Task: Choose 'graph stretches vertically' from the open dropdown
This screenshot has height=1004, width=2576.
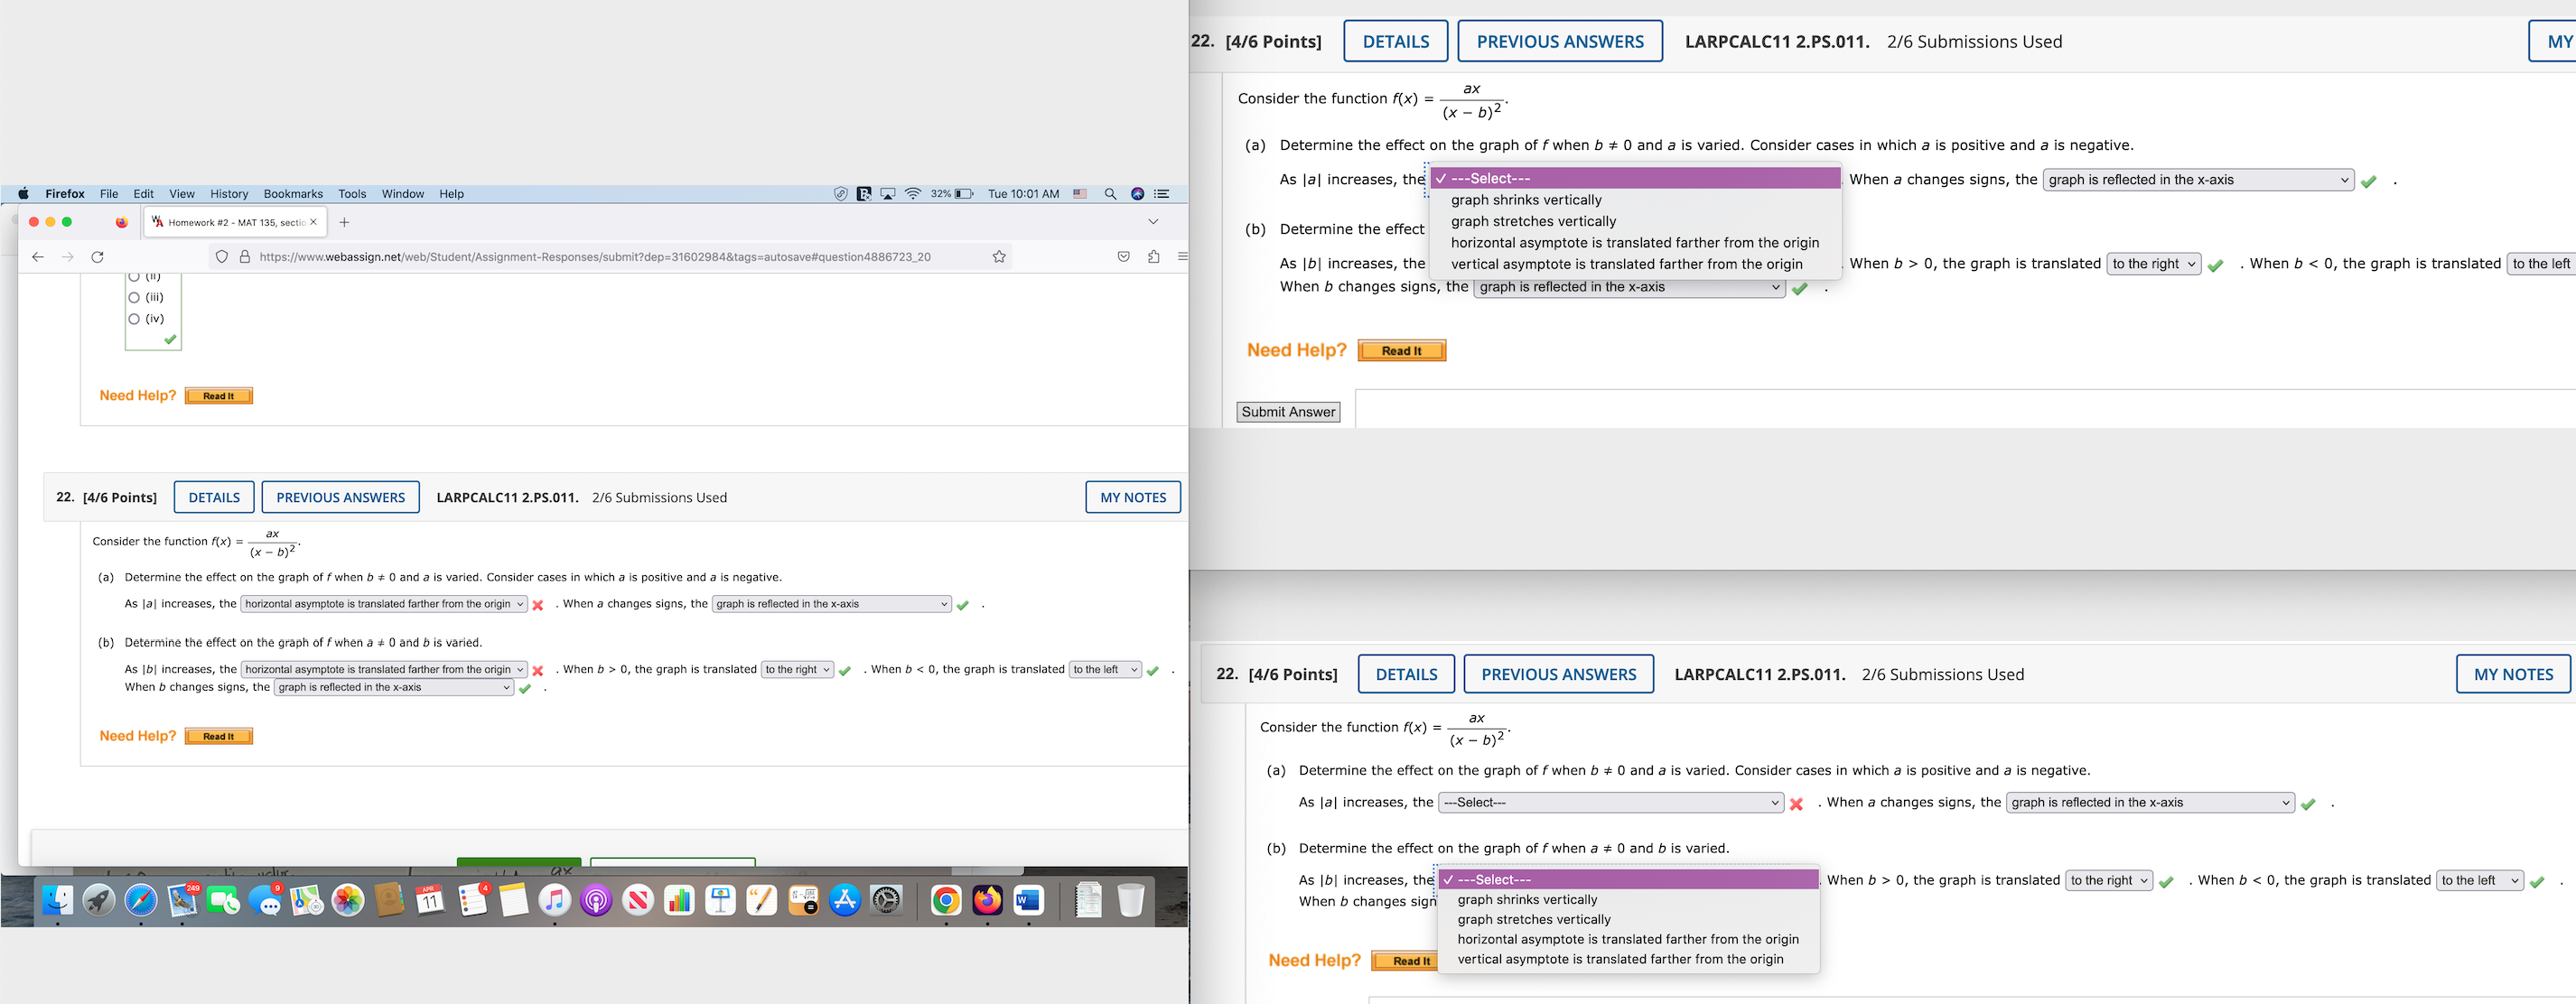Action: [x=1533, y=221]
